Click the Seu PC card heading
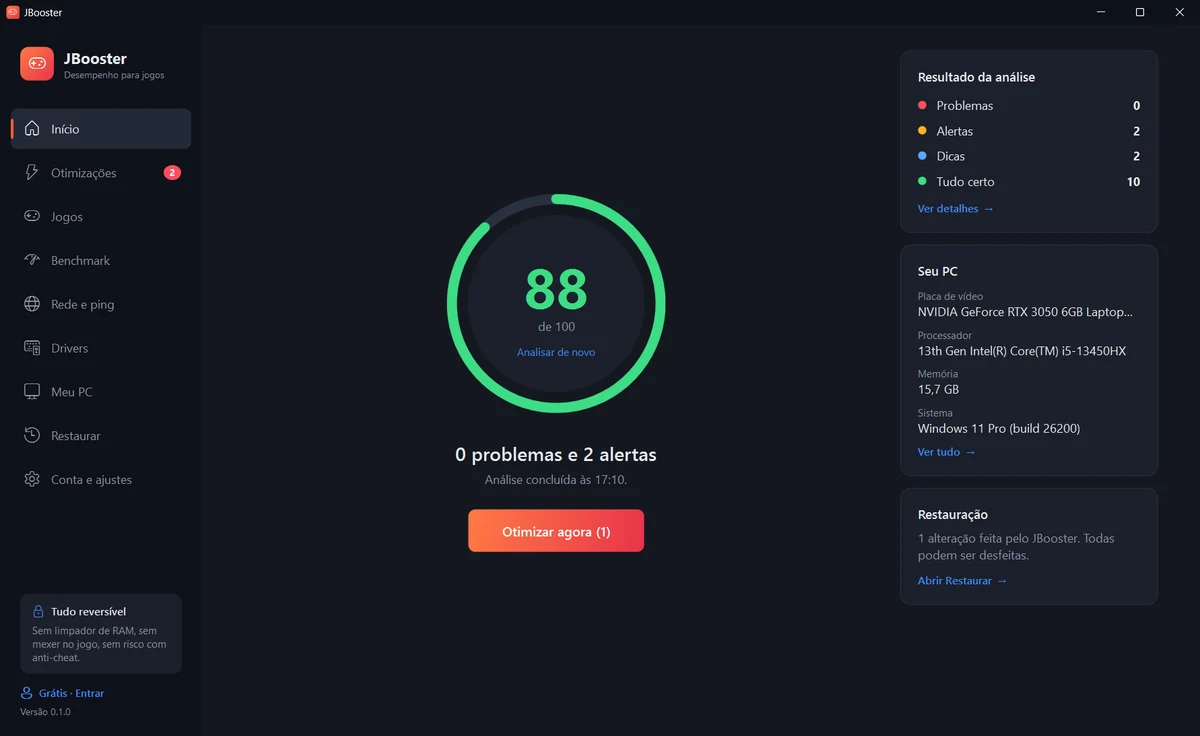 (938, 272)
